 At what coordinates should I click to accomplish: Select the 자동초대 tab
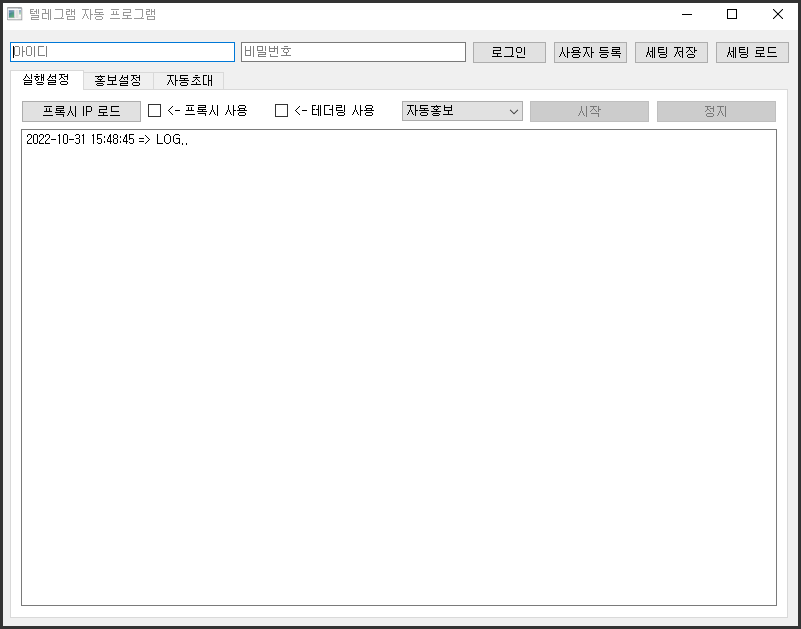(x=188, y=81)
